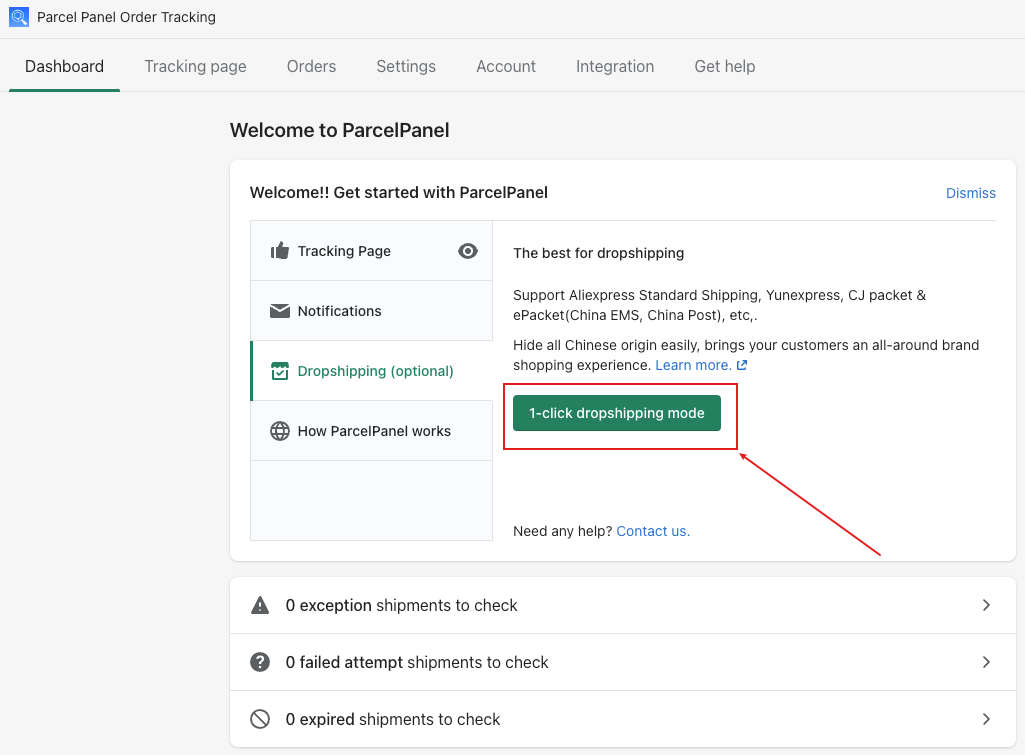Click the question mark failed attempt icon
This screenshot has width=1025, height=755.
(260, 662)
